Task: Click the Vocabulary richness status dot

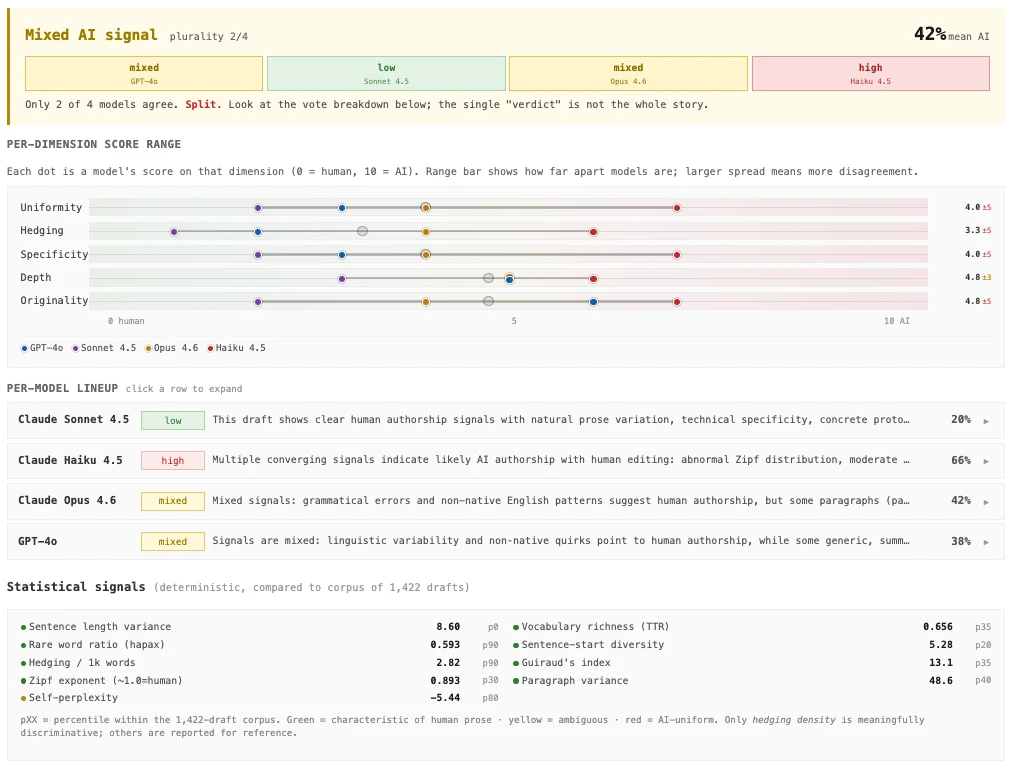Action: click(x=516, y=627)
